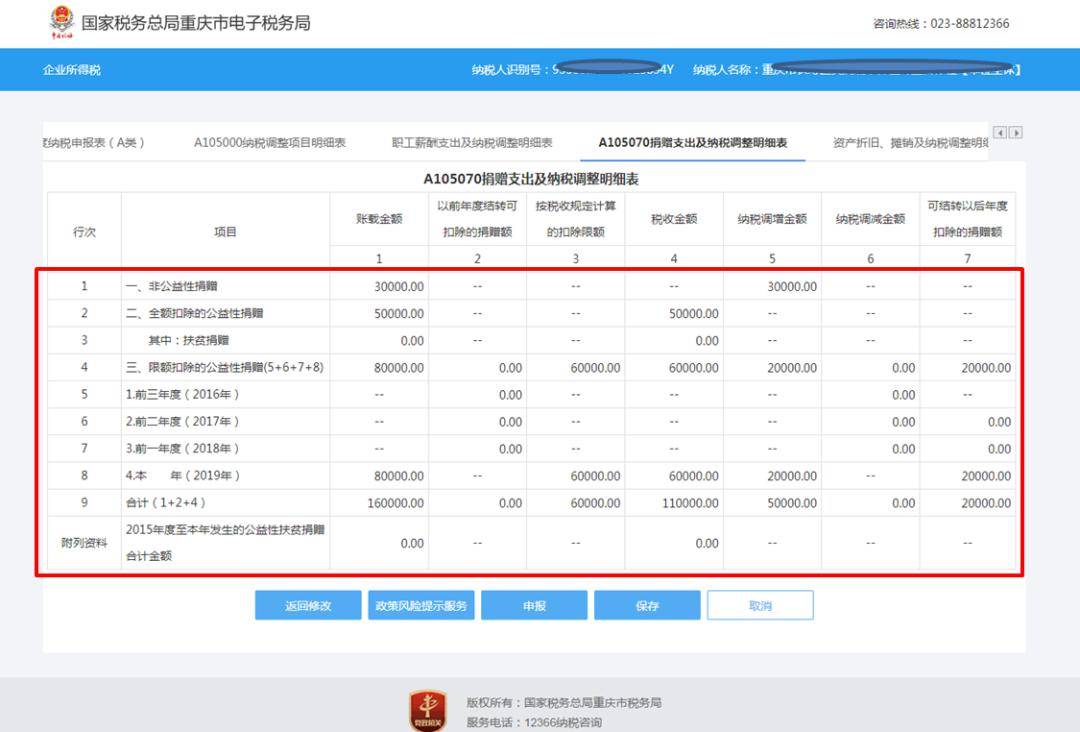Select the A105070捐赠支出及纳税调整明细表 tab

692,143
